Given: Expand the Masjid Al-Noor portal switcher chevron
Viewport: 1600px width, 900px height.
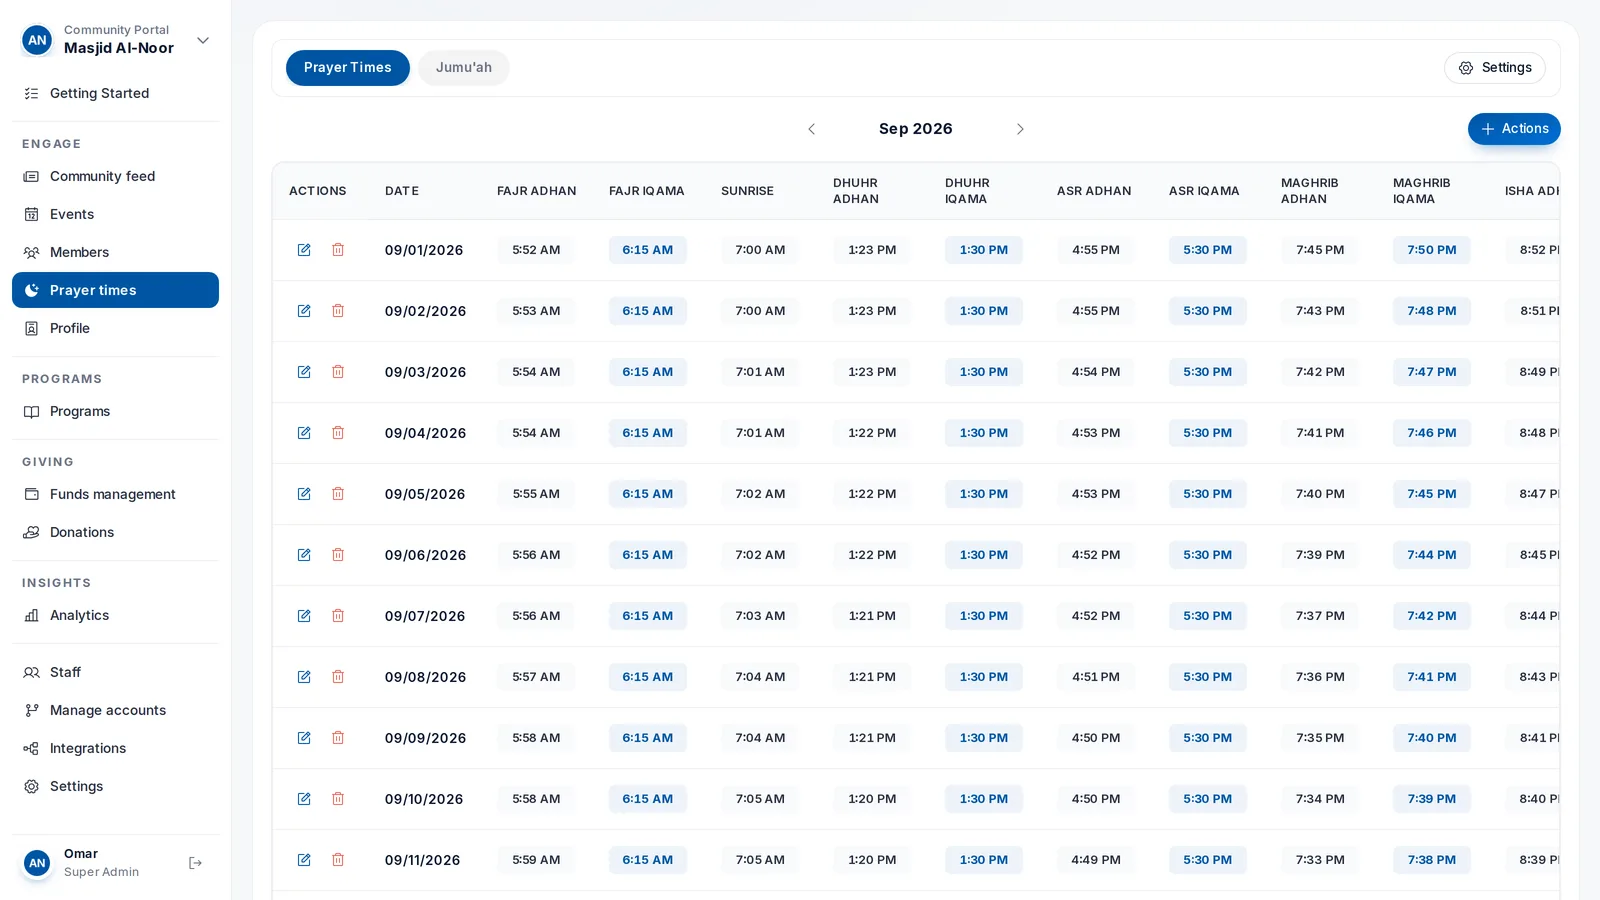Looking at the screenshot, I should tap(203, 40).
